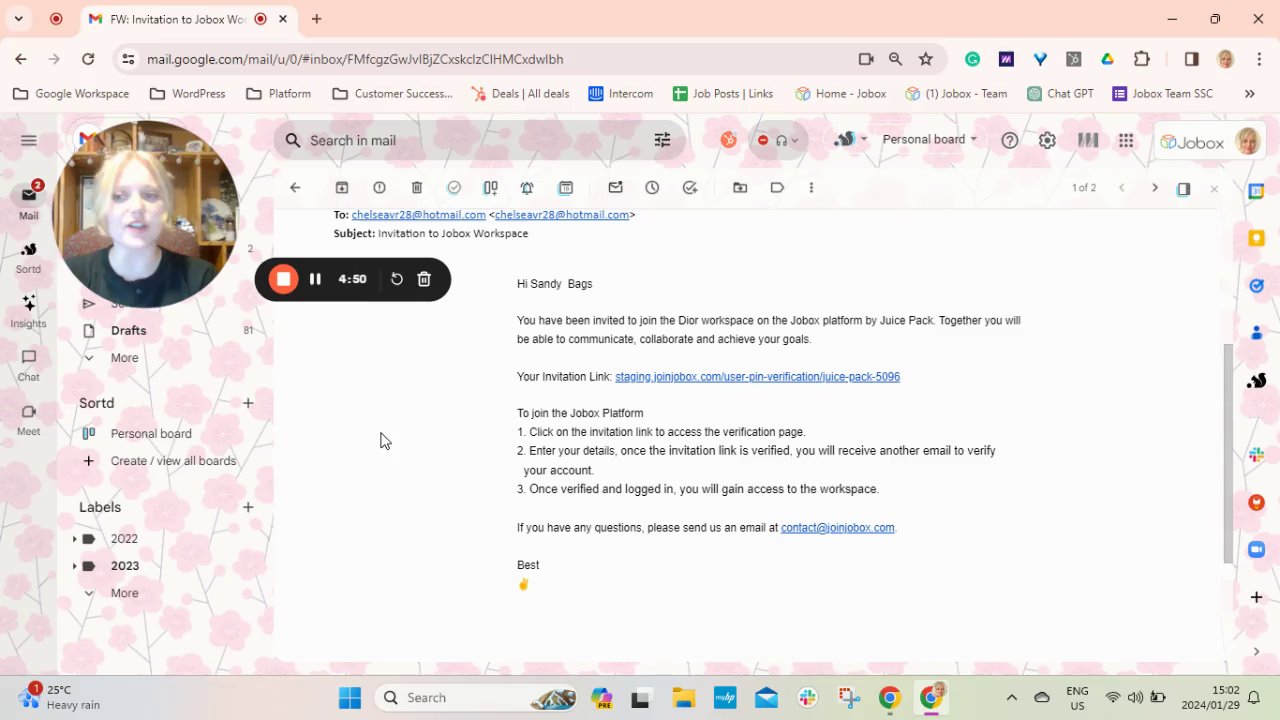
Task: Open Google Calendar in the side panel
Action: pyautogui.click(x=1257, y=191)
